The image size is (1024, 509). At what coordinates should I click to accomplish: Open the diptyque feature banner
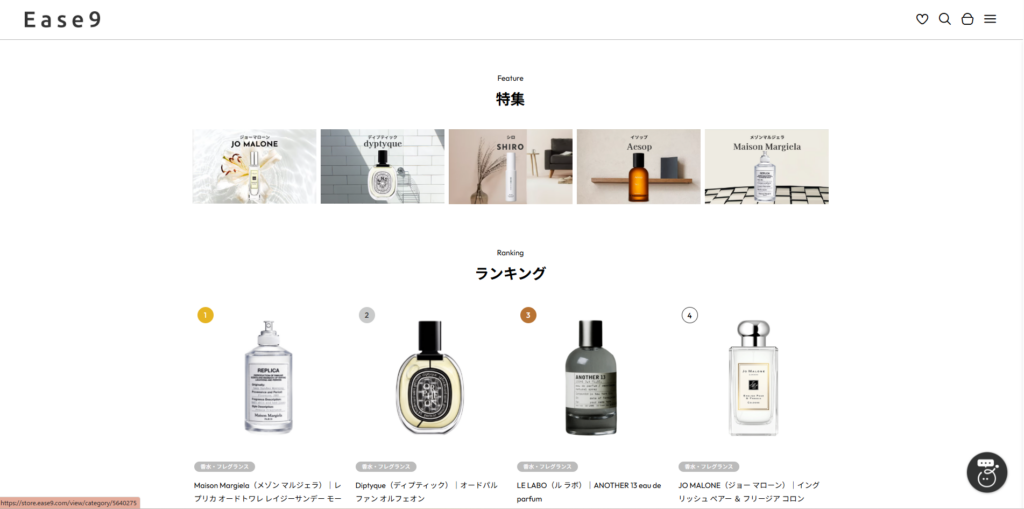pyautogui.click(x=382, y=167)
